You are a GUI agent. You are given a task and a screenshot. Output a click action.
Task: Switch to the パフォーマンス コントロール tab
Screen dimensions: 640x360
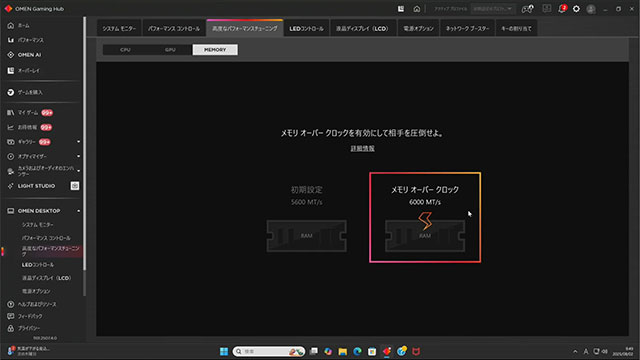click(174, 29)
